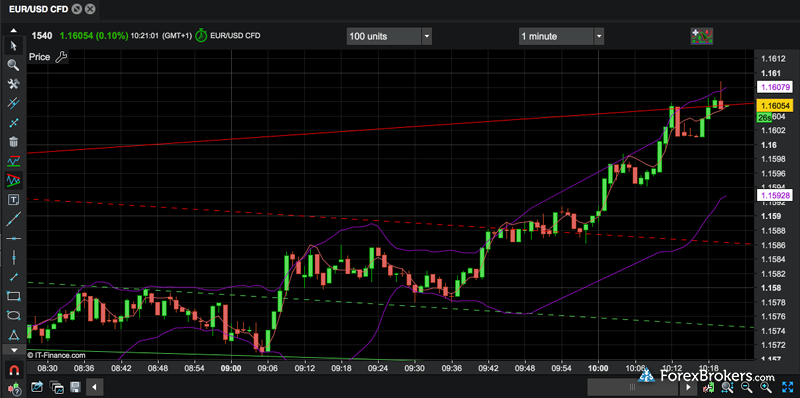Zoom out the chart with minus magnifier

coord(745,388)
